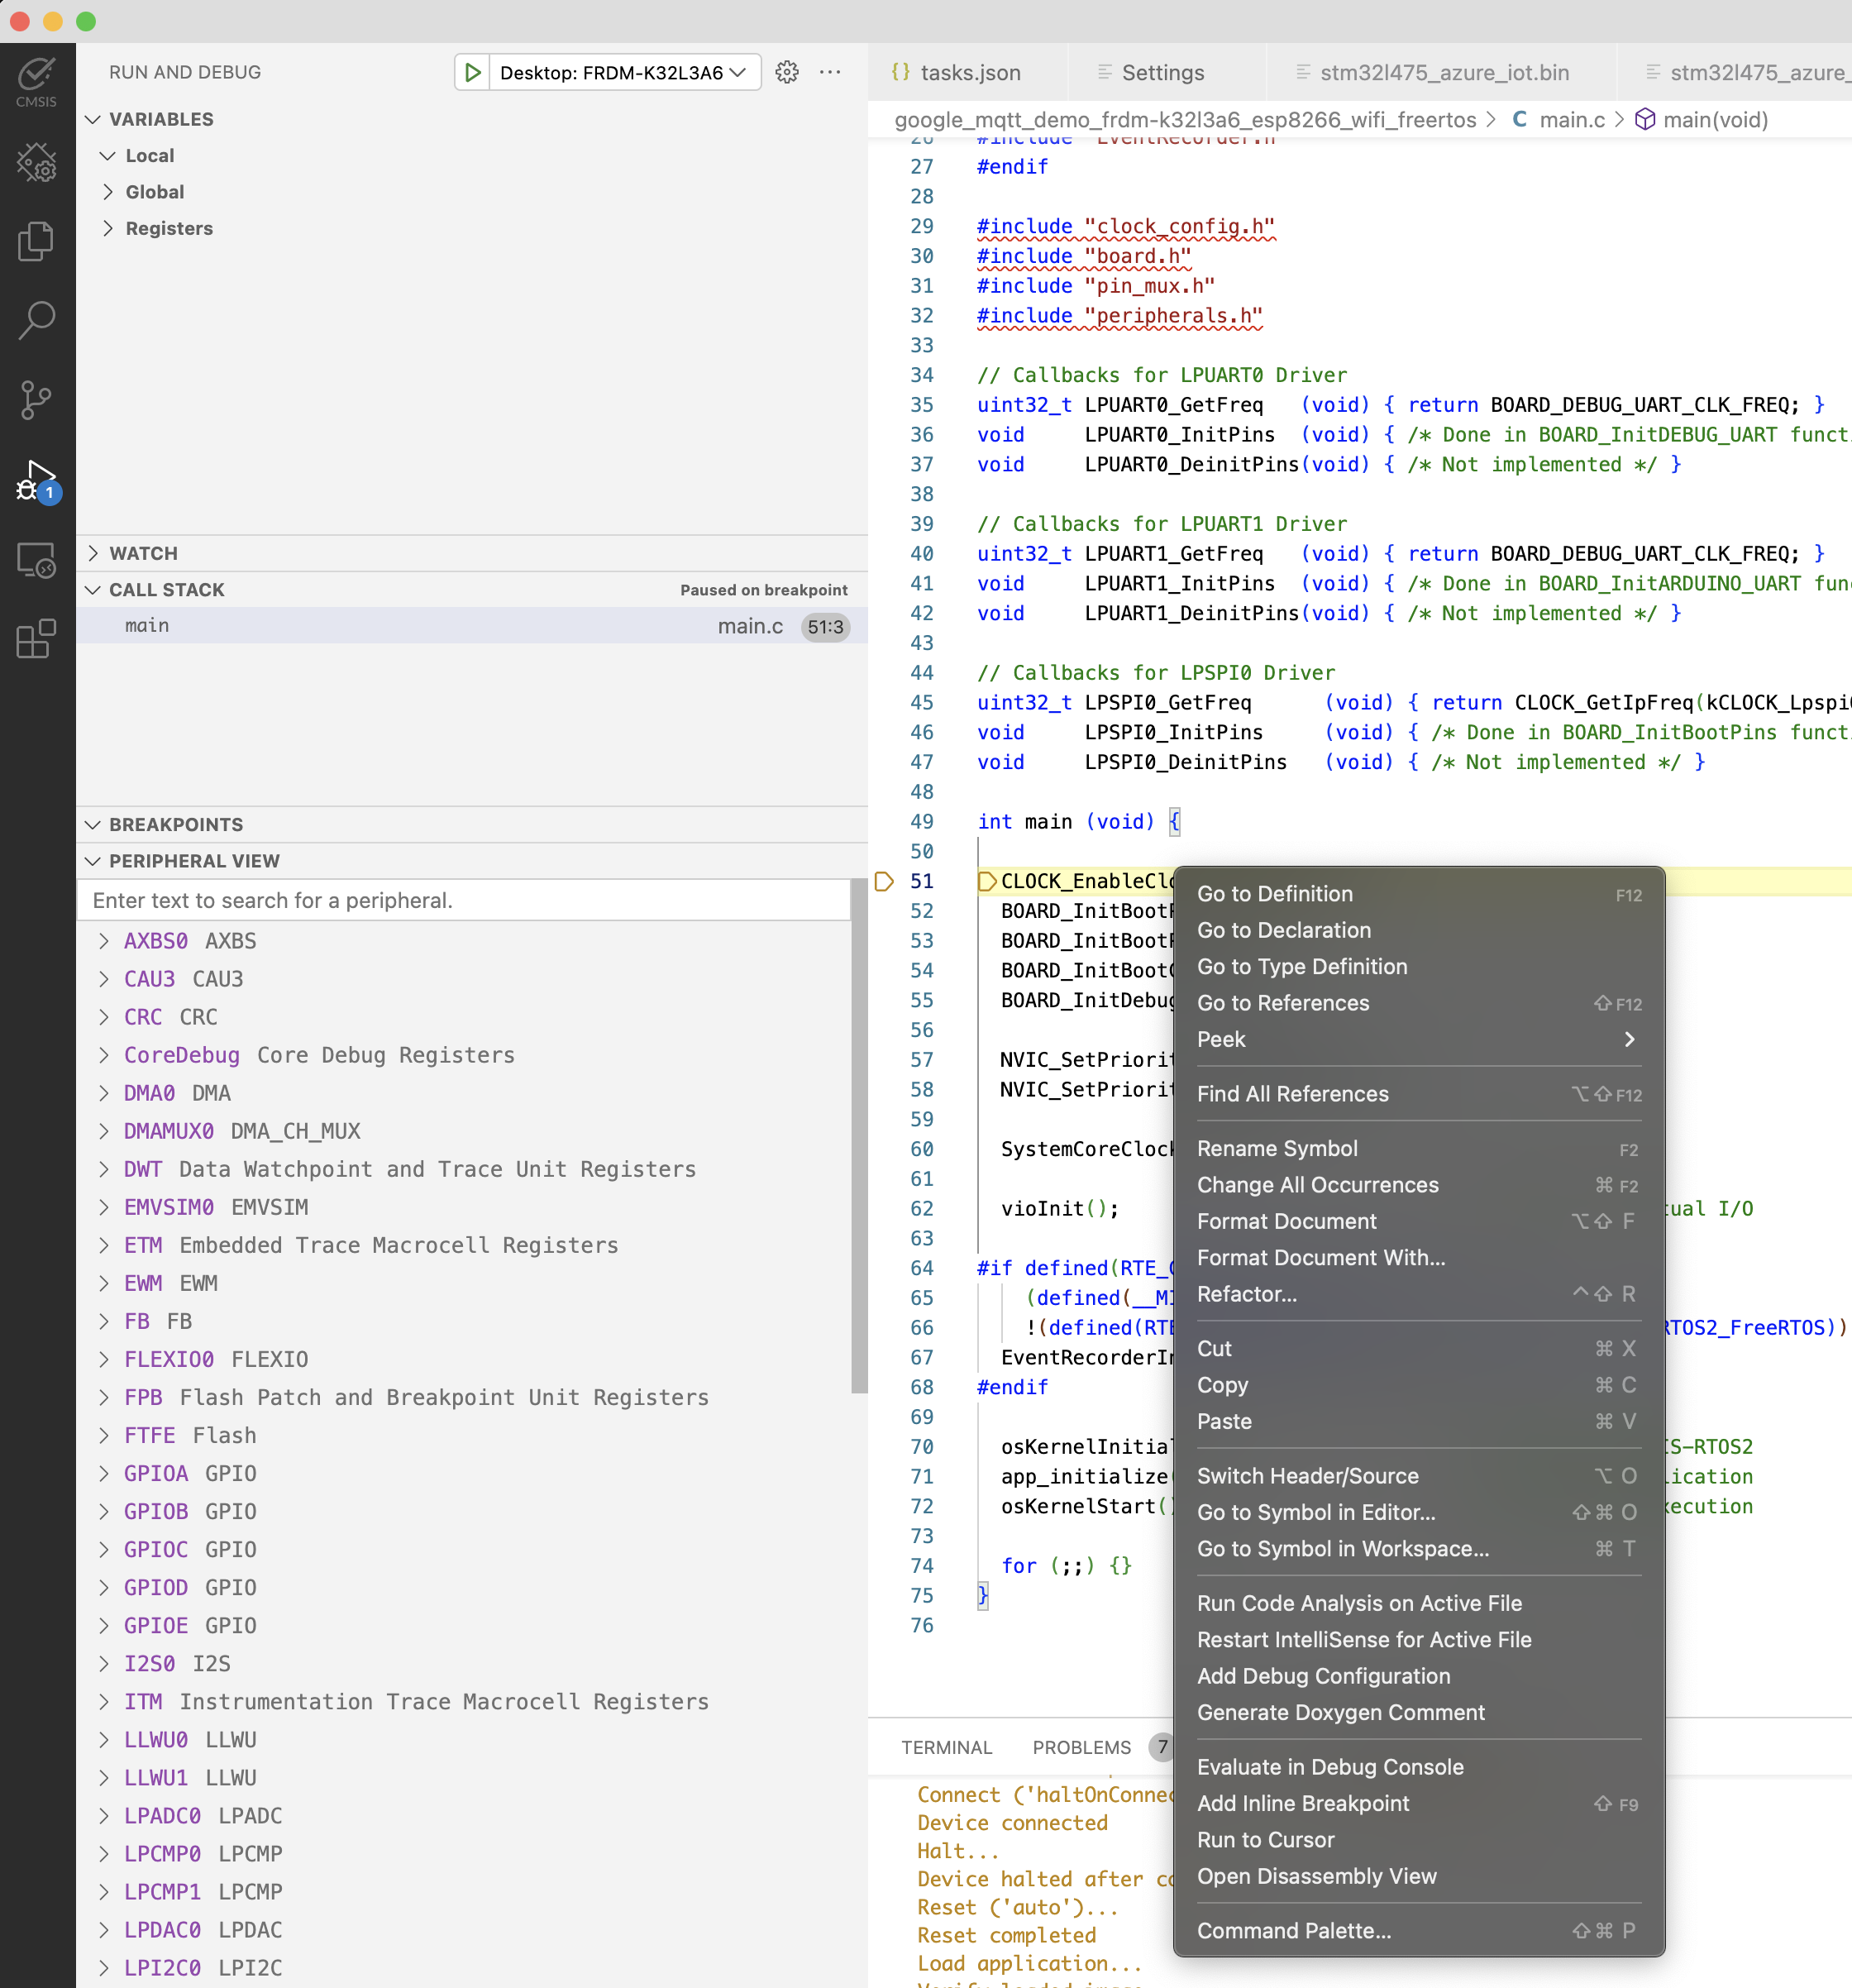Click the green Start Debugging play icon
The height and width of the screenshot is (1988, 1852).
[x=472, y=73]
